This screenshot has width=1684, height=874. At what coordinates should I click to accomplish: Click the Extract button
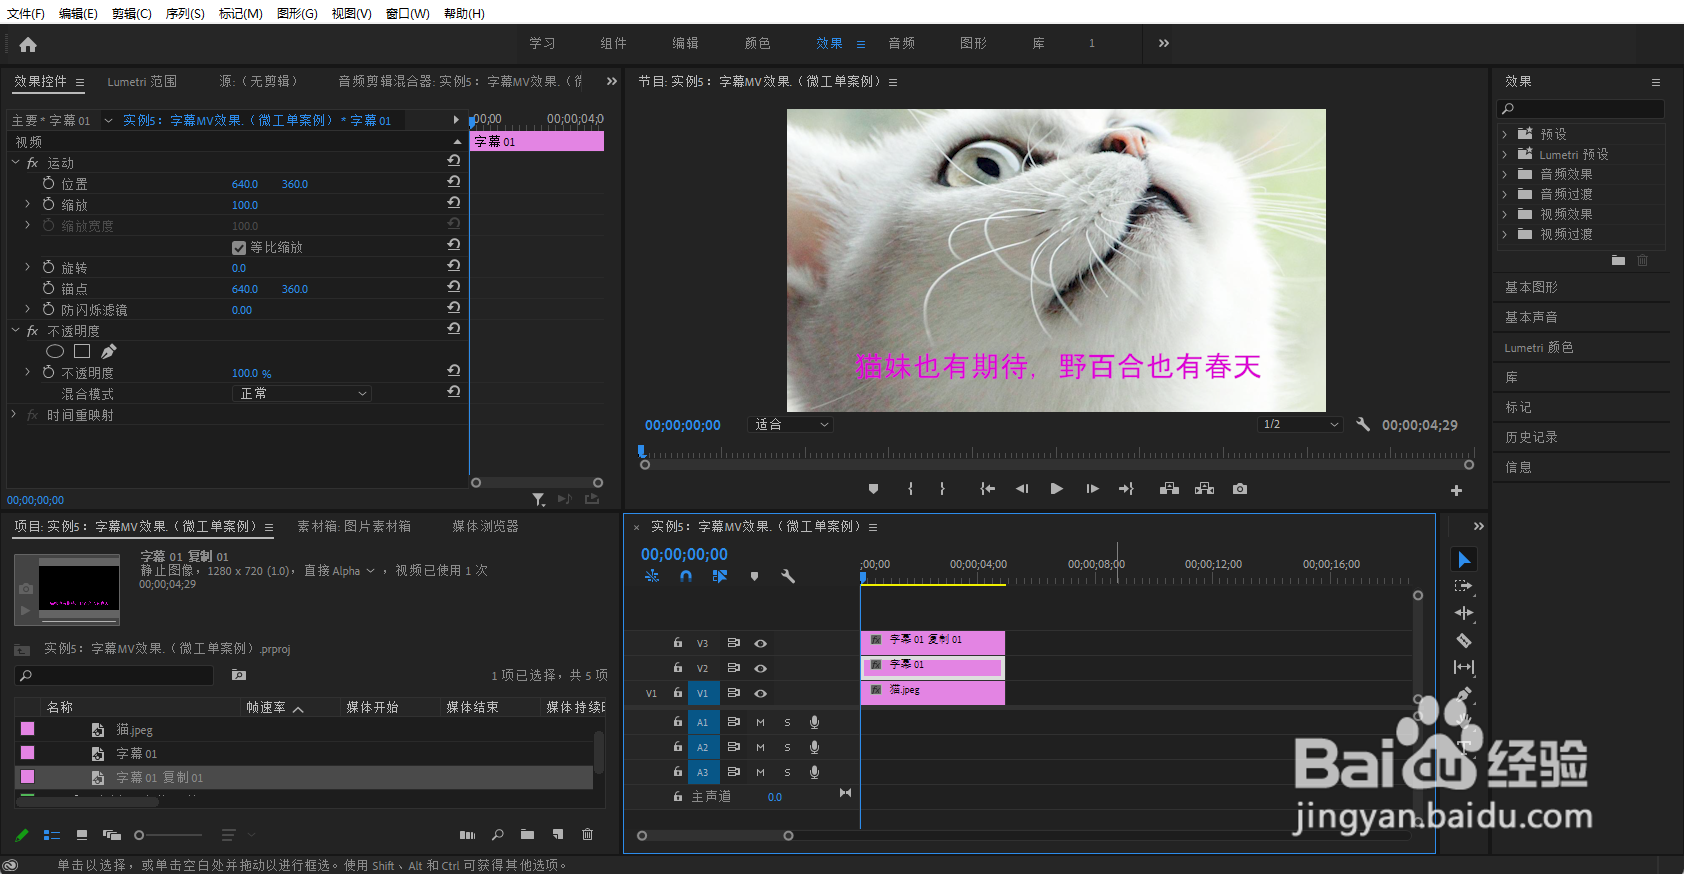pyautogui.click(x=1204, y=489)
